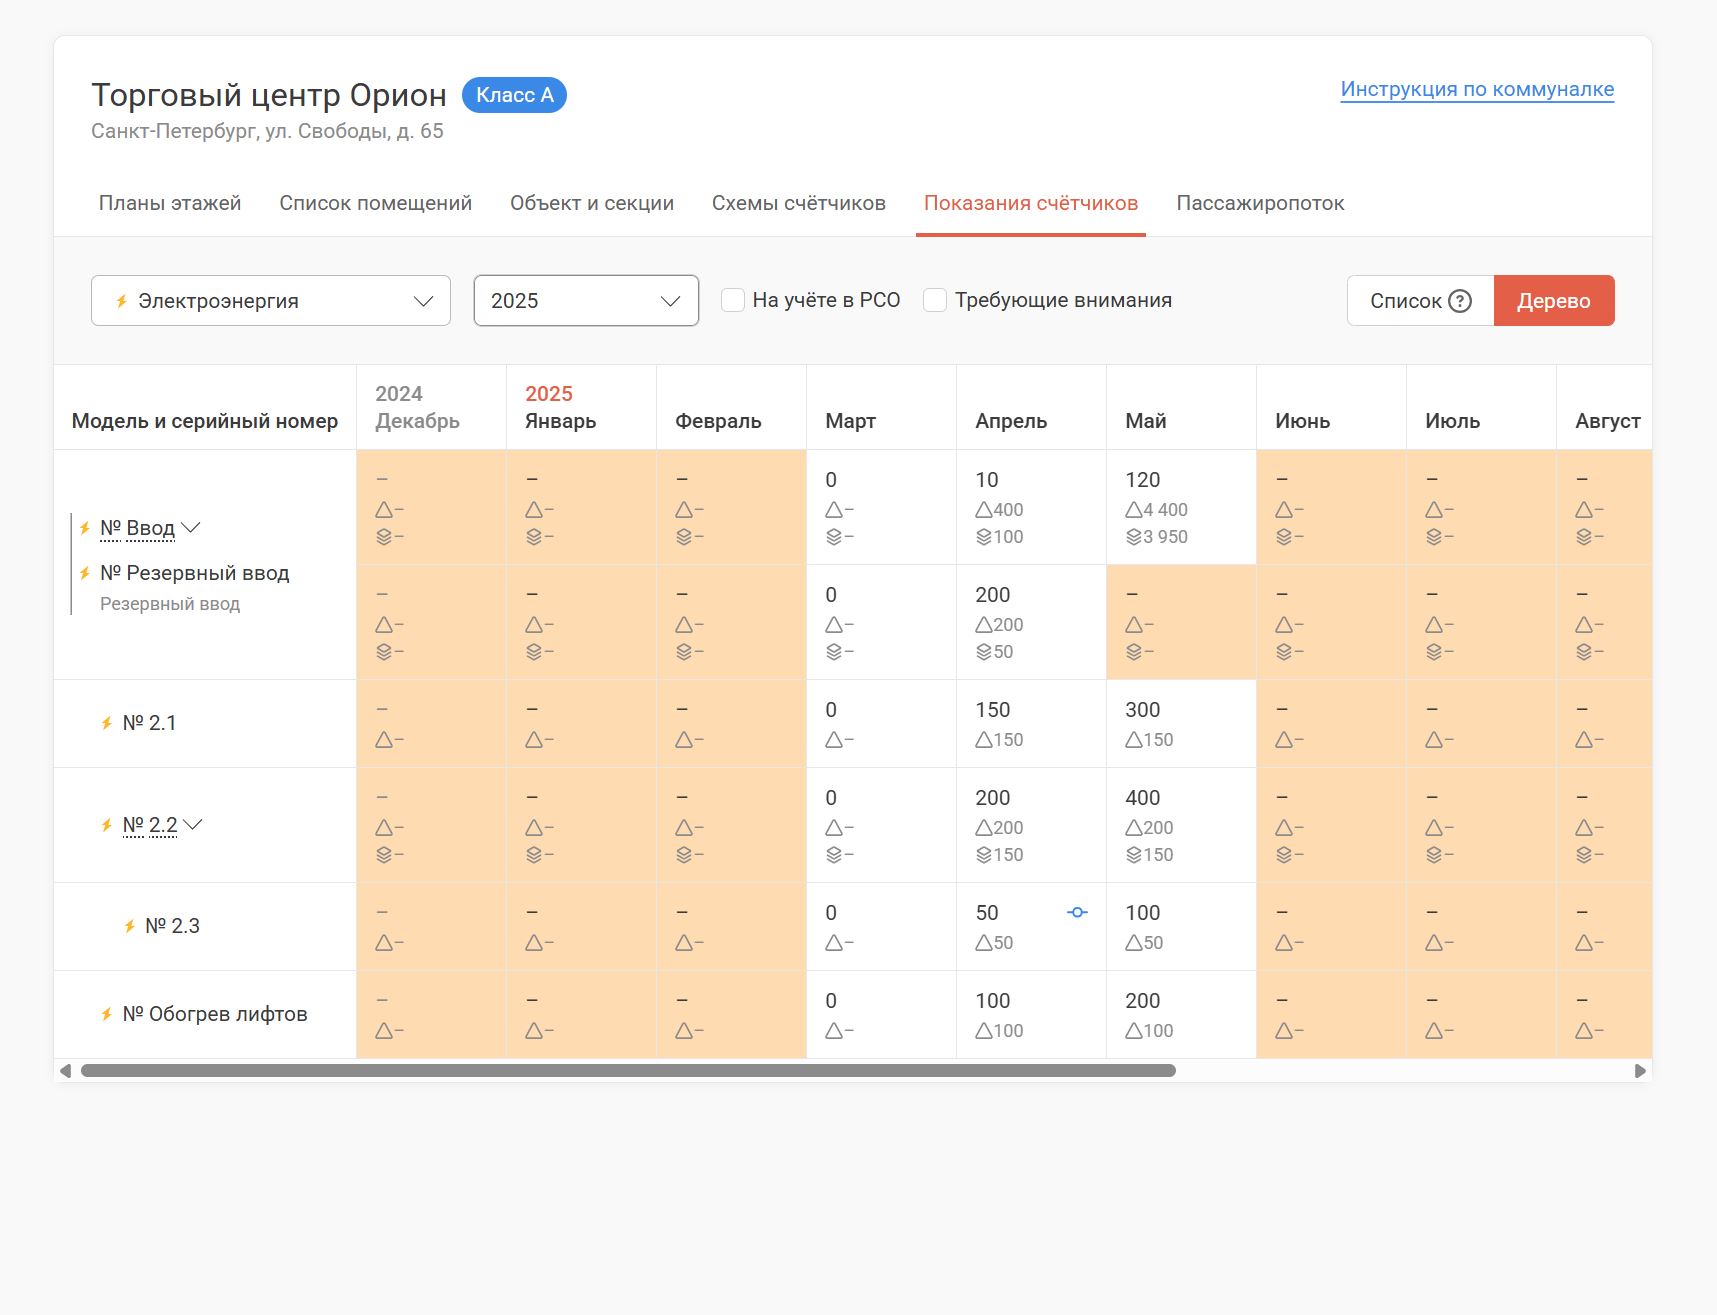Click the April reading 10 for № Ввод

pyautogui.click(x=987, y=480)
